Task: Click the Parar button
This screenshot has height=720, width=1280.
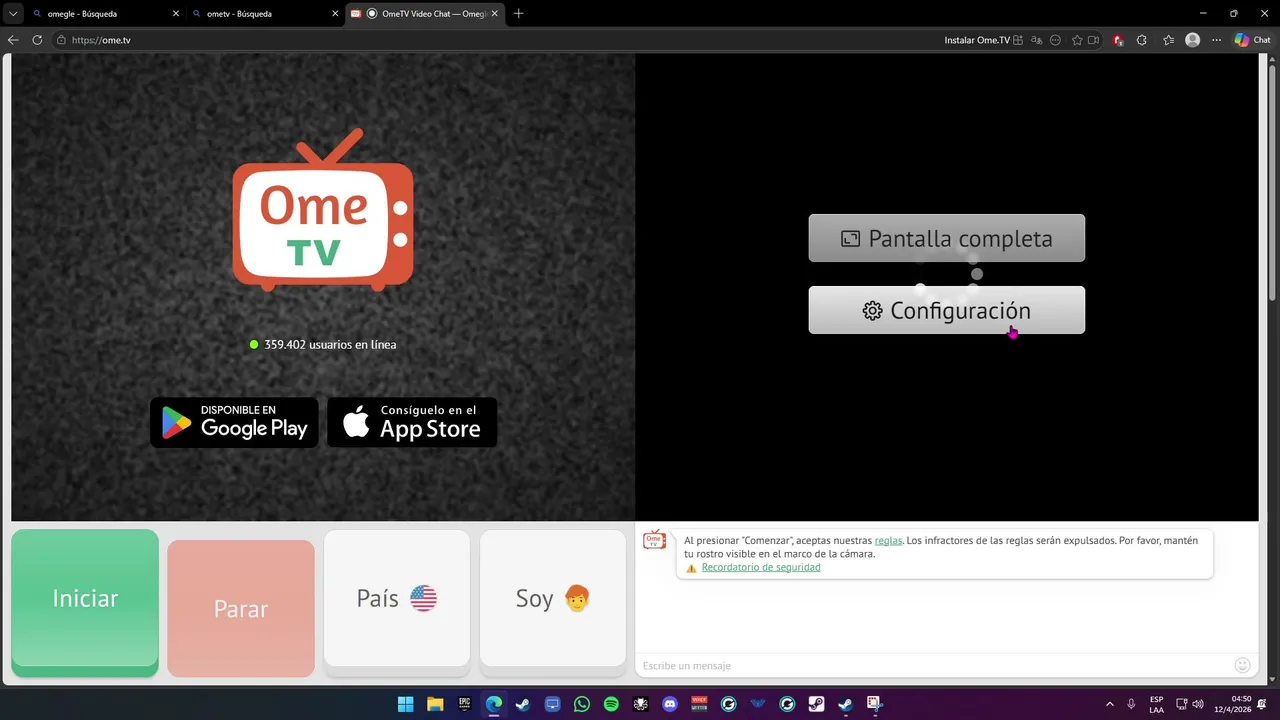Action: (x=241, y=608)
